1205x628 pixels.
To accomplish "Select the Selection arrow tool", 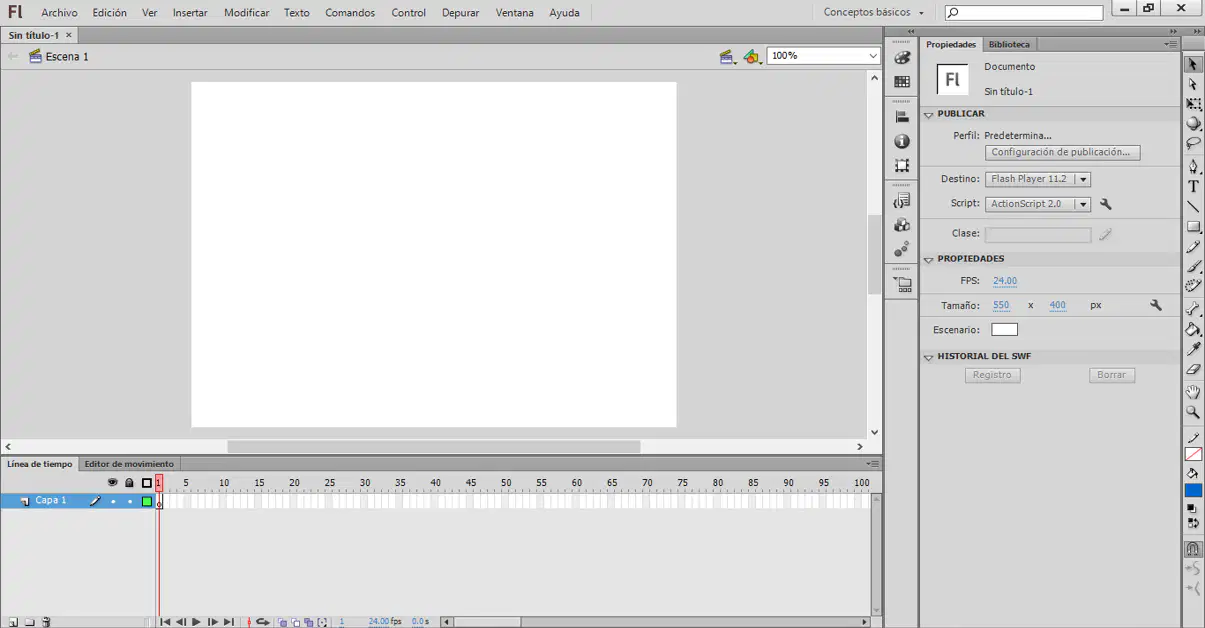I will click(1193, 64).
